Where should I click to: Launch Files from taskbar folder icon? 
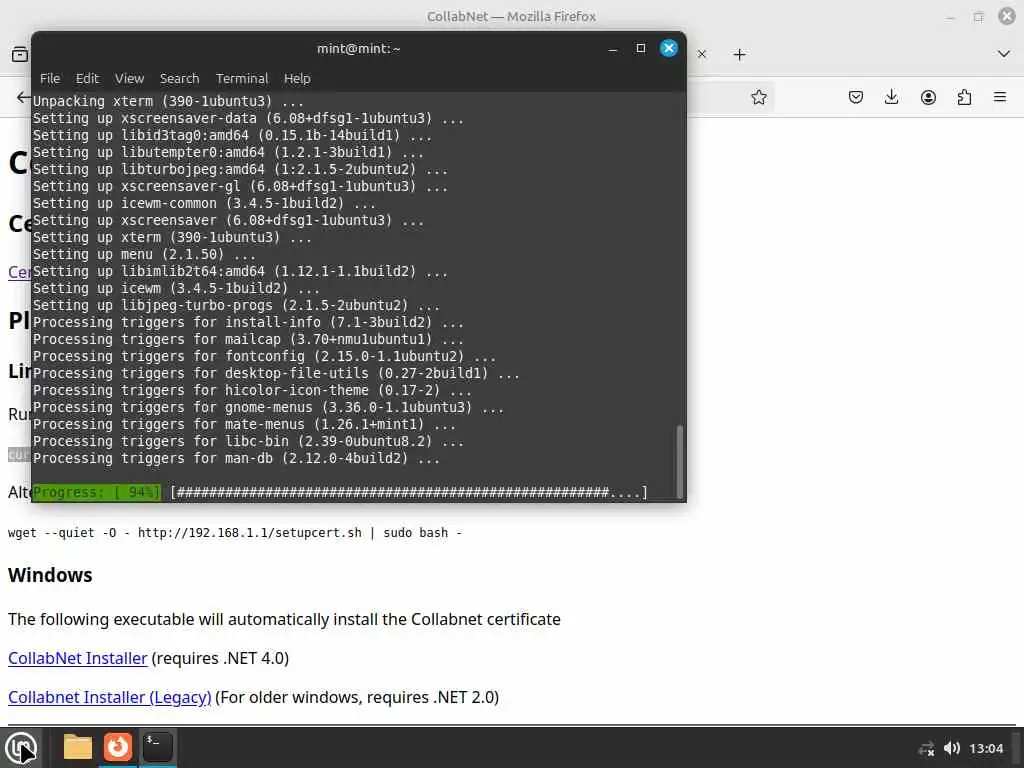pyautogui.click(x=78, y=747)
